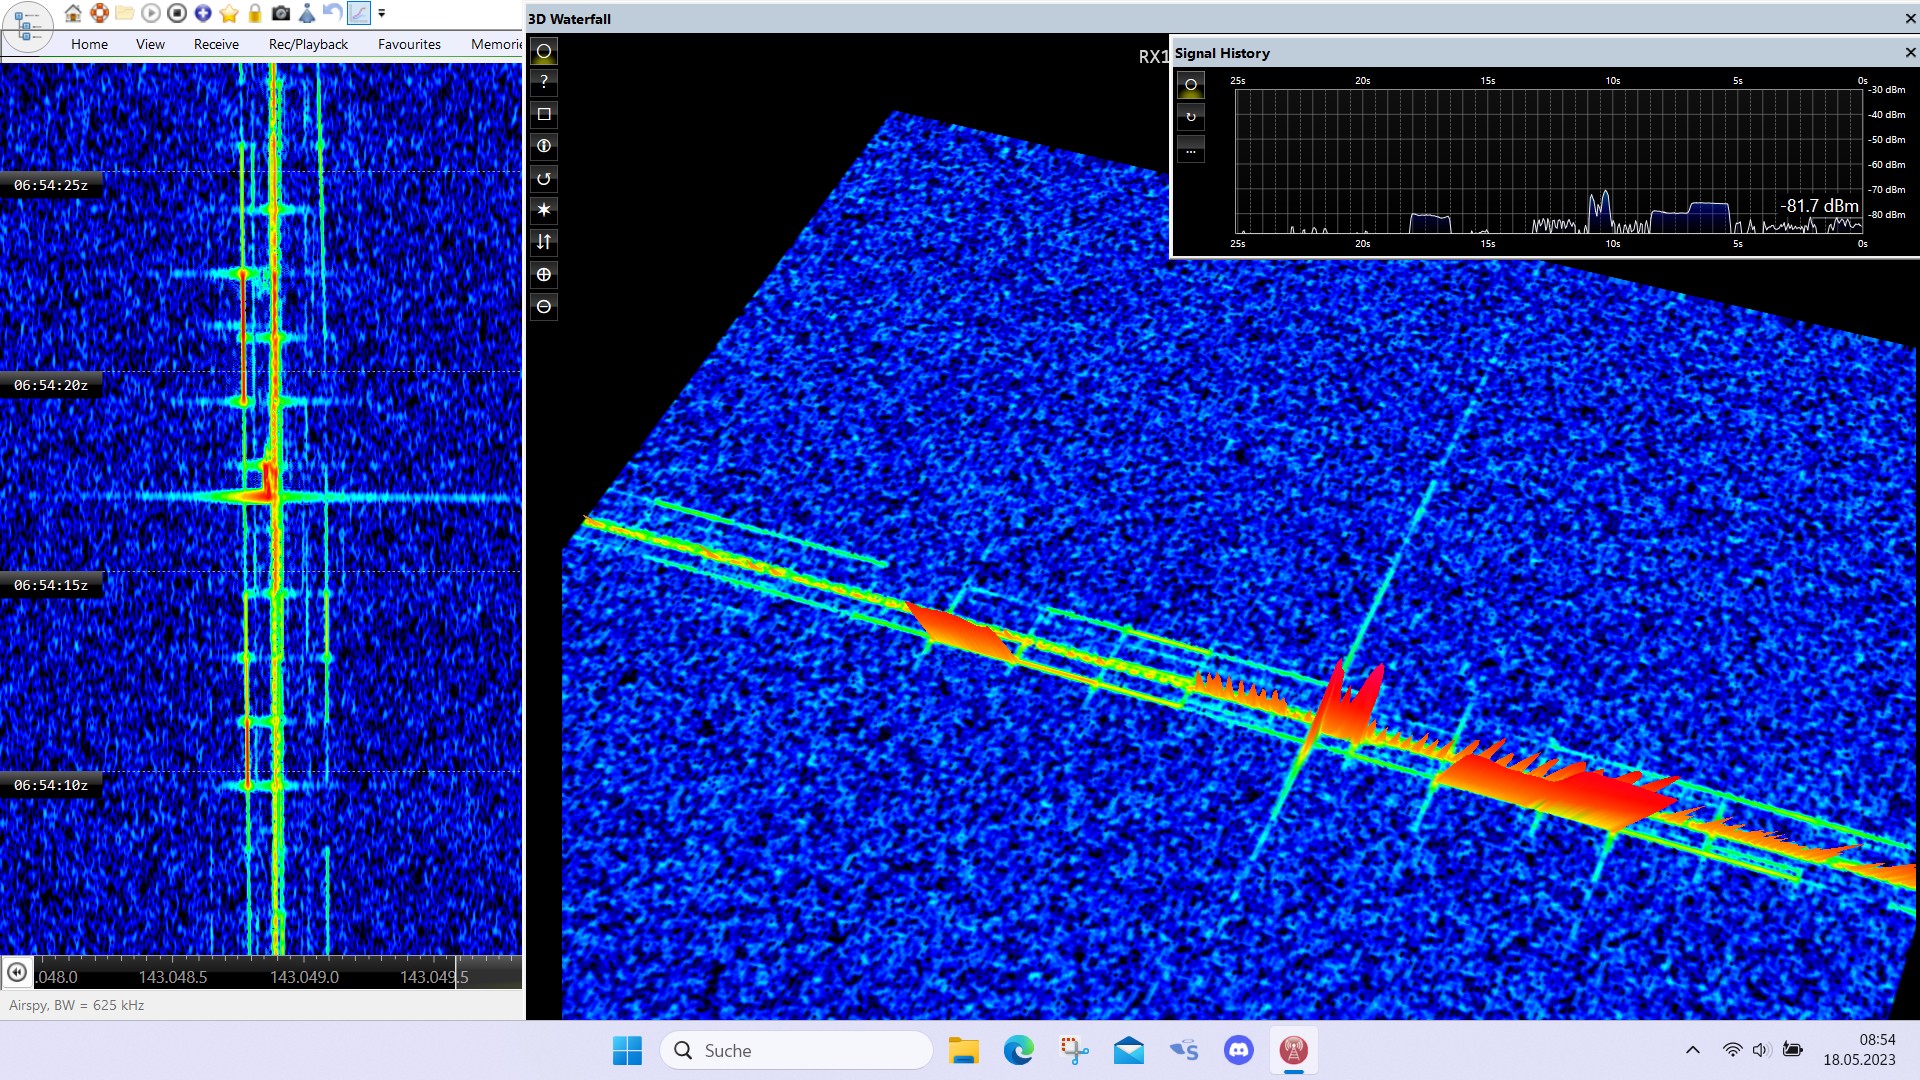This screenshot has width=1920, height=1080.
Task: Open the Windows Start button
Action: tap(627, 1050)
